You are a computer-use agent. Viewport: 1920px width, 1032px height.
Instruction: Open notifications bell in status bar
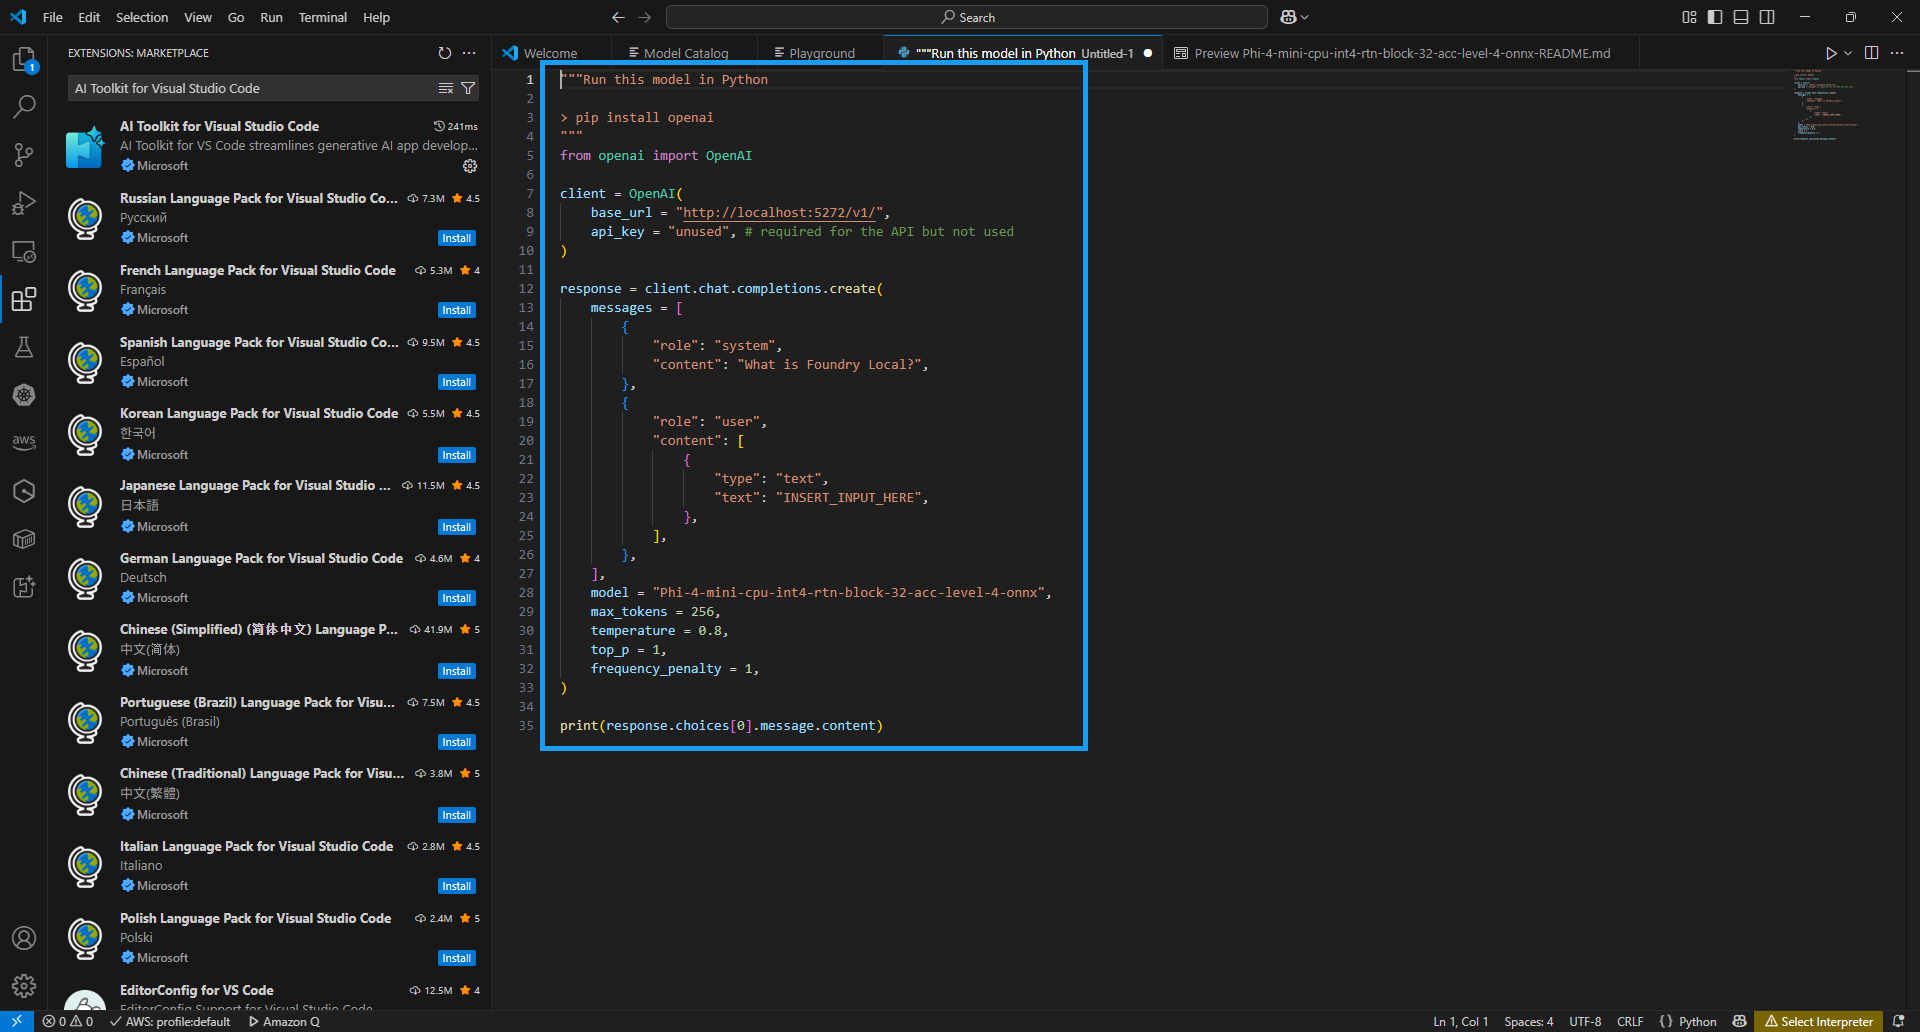tap(1898, 1021)
